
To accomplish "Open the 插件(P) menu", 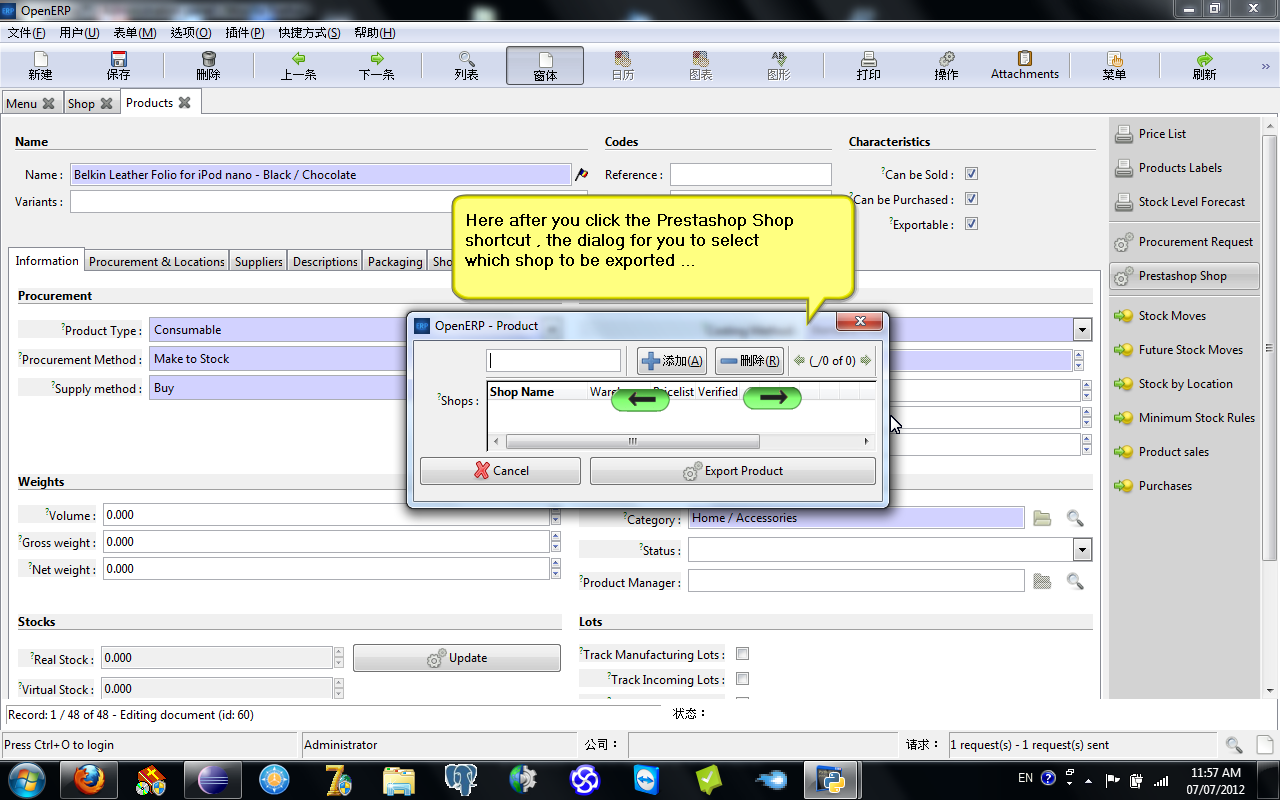I will [243, 33].
